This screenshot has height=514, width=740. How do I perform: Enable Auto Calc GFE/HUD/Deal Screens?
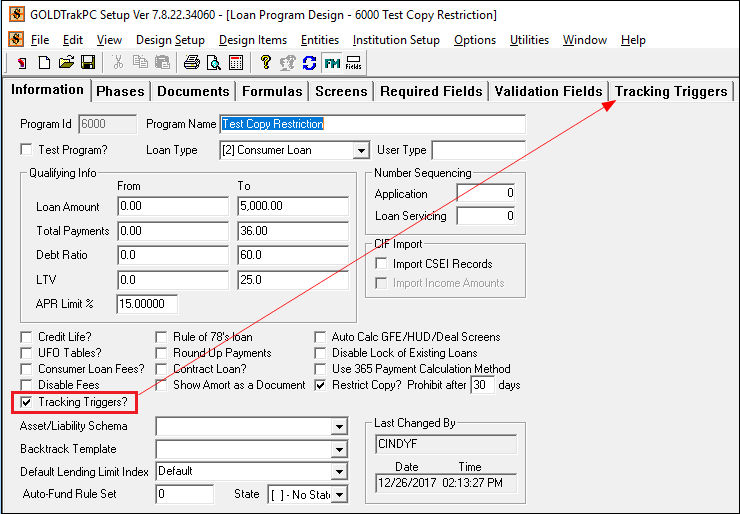pyautogui.click(x=320, y=337)
